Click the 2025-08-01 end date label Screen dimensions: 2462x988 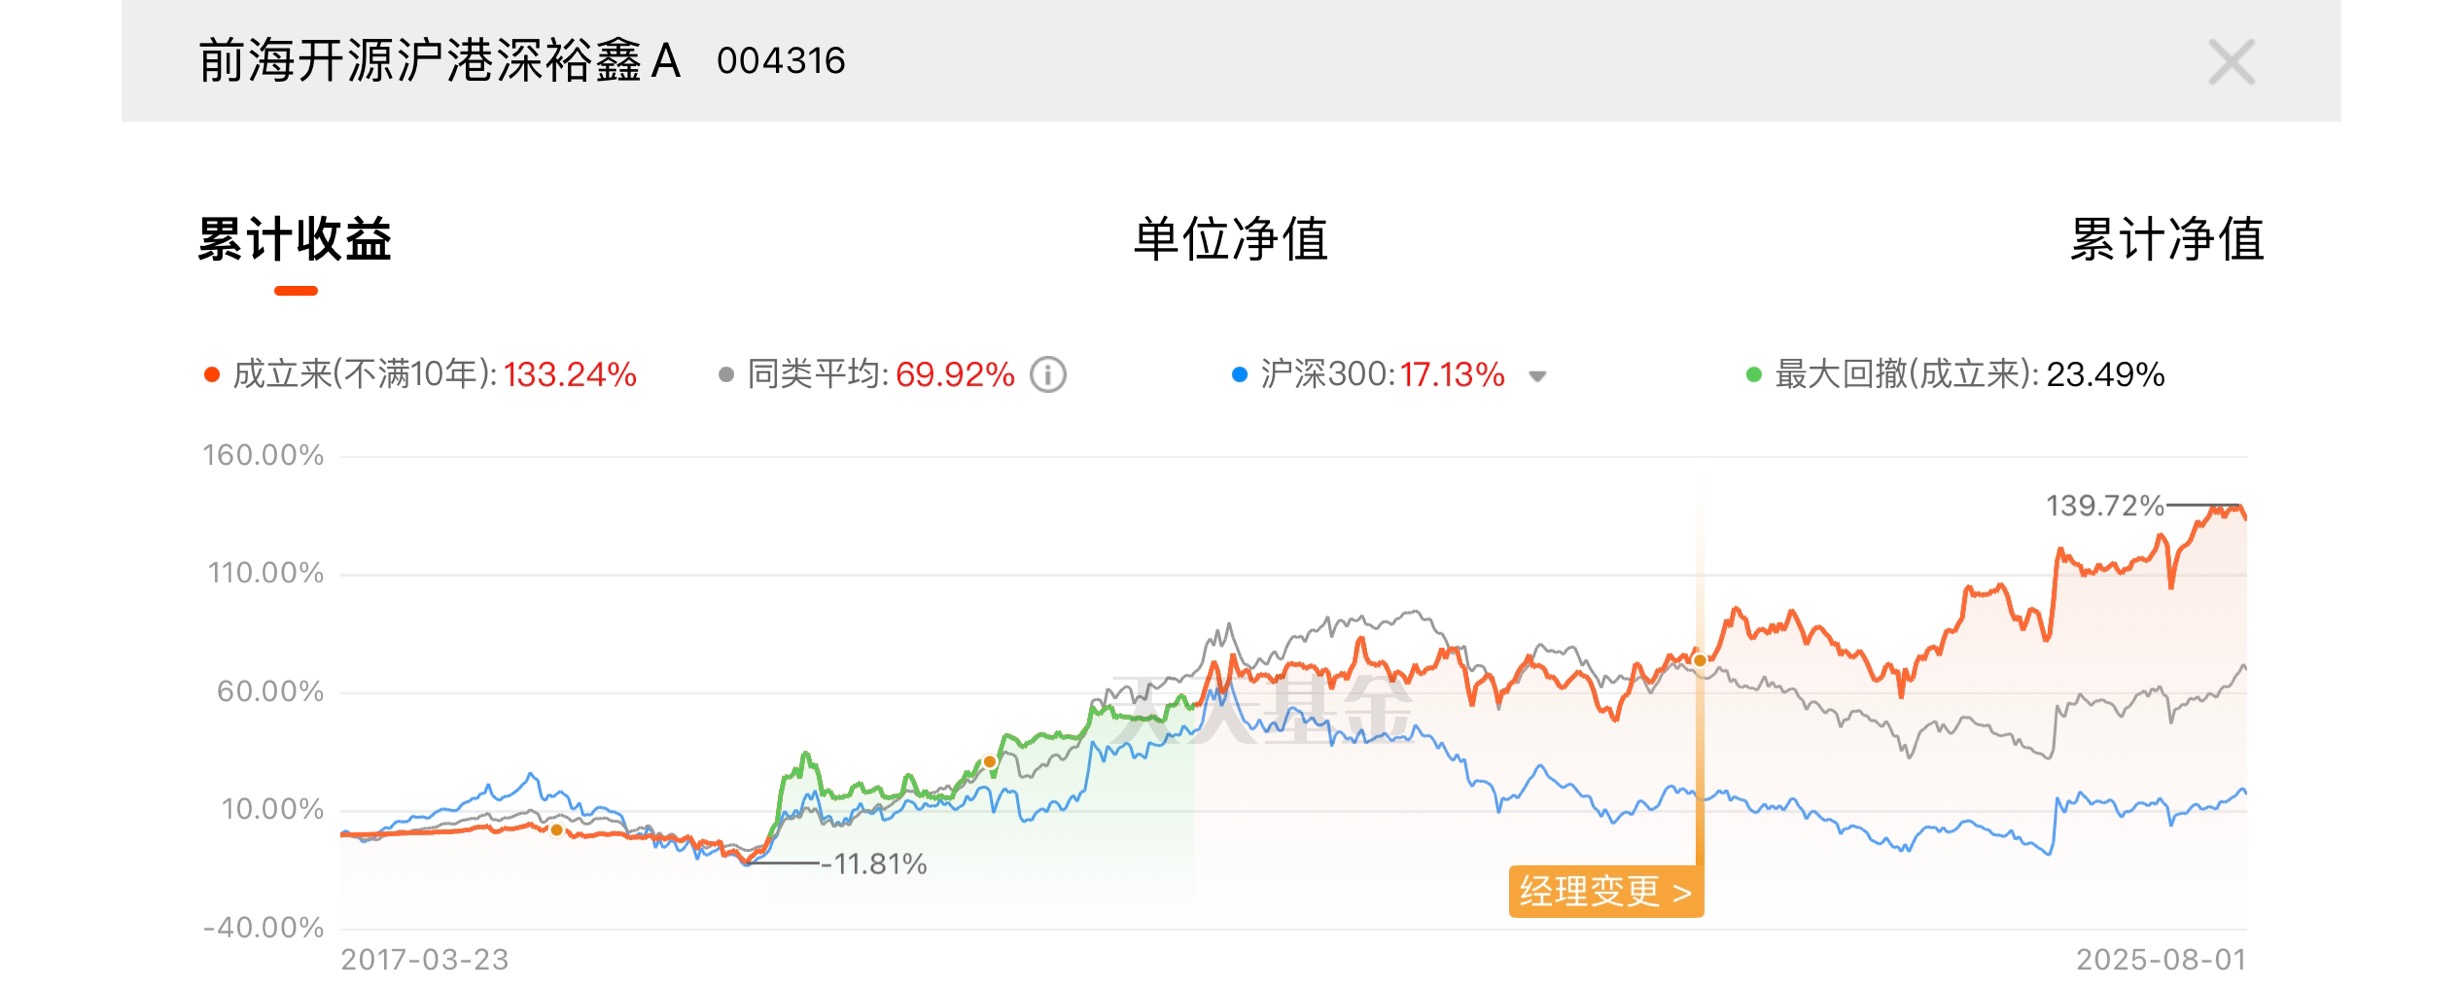[2161, 960]
